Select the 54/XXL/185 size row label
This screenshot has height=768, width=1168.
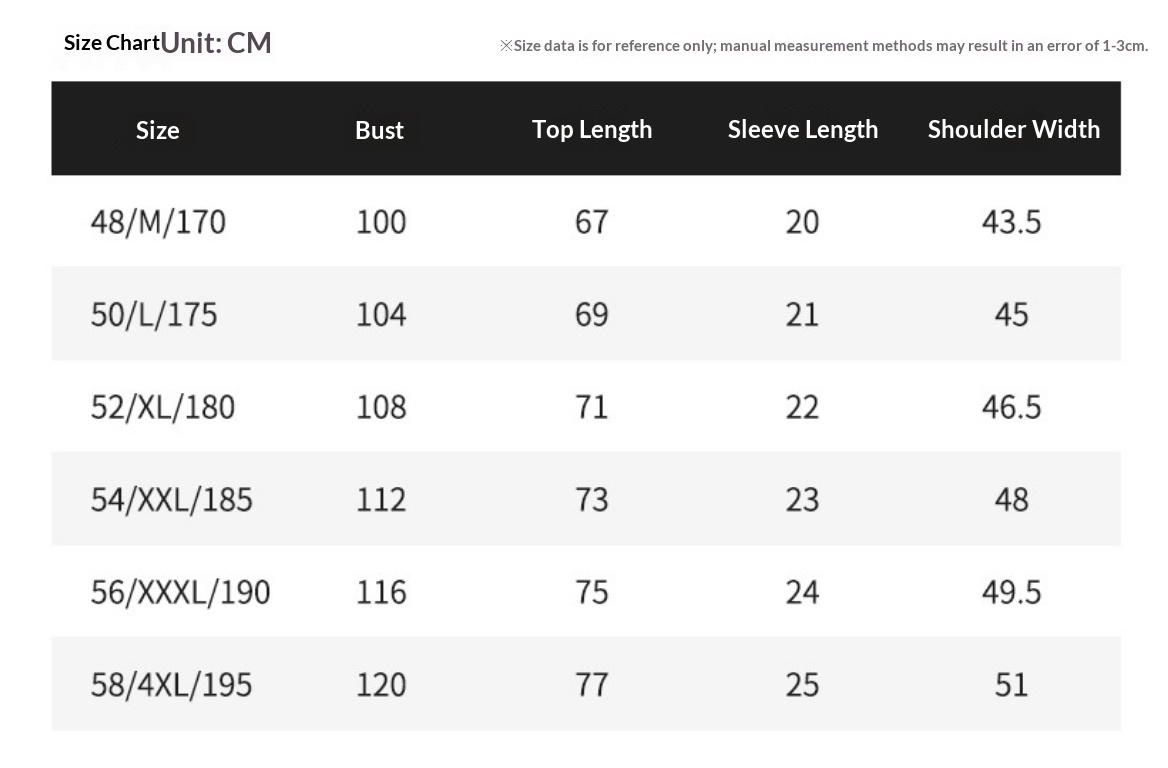click(172, 499)
